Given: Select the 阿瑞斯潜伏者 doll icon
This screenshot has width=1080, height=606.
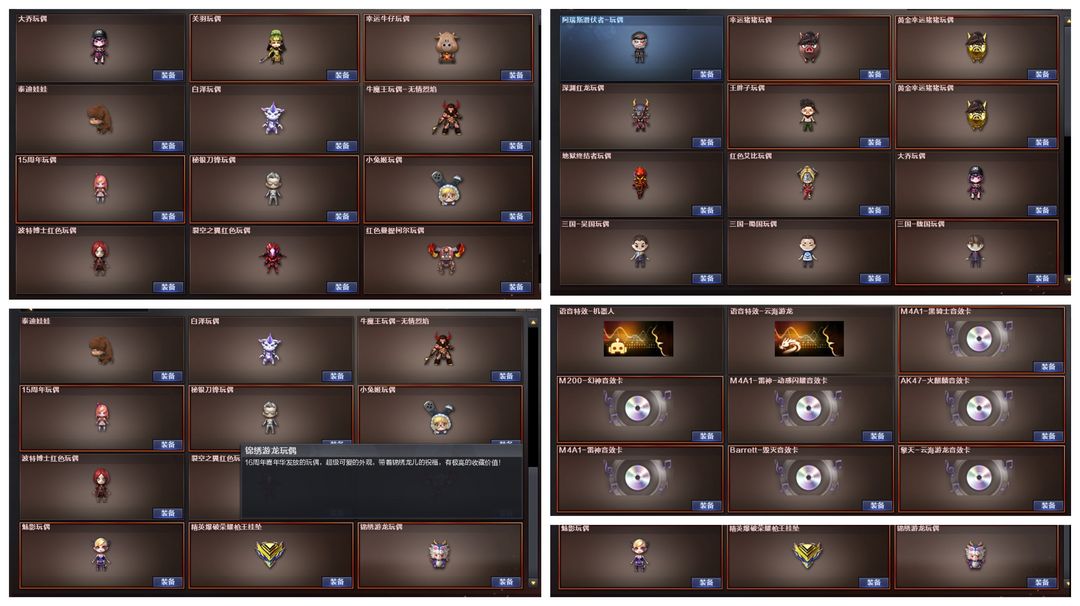Looking at the screenshot, I should [x=639, y=47].
